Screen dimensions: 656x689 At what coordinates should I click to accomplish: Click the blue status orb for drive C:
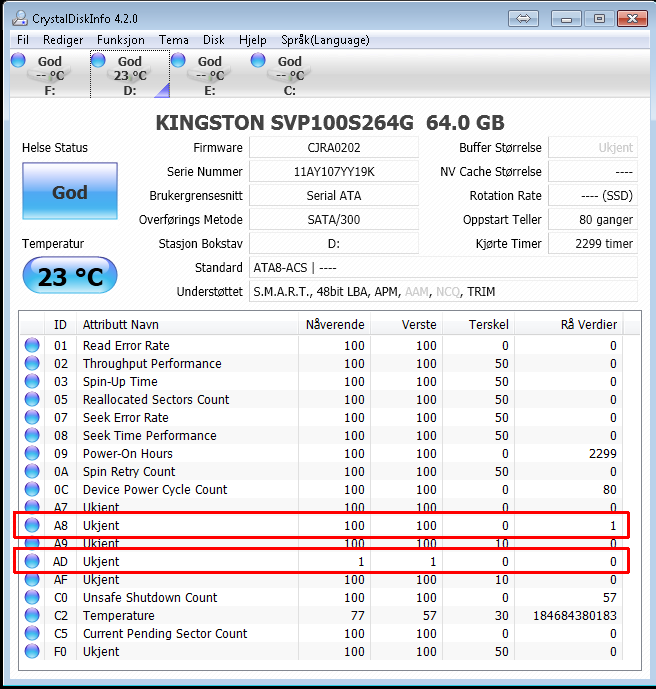point(258,60)
